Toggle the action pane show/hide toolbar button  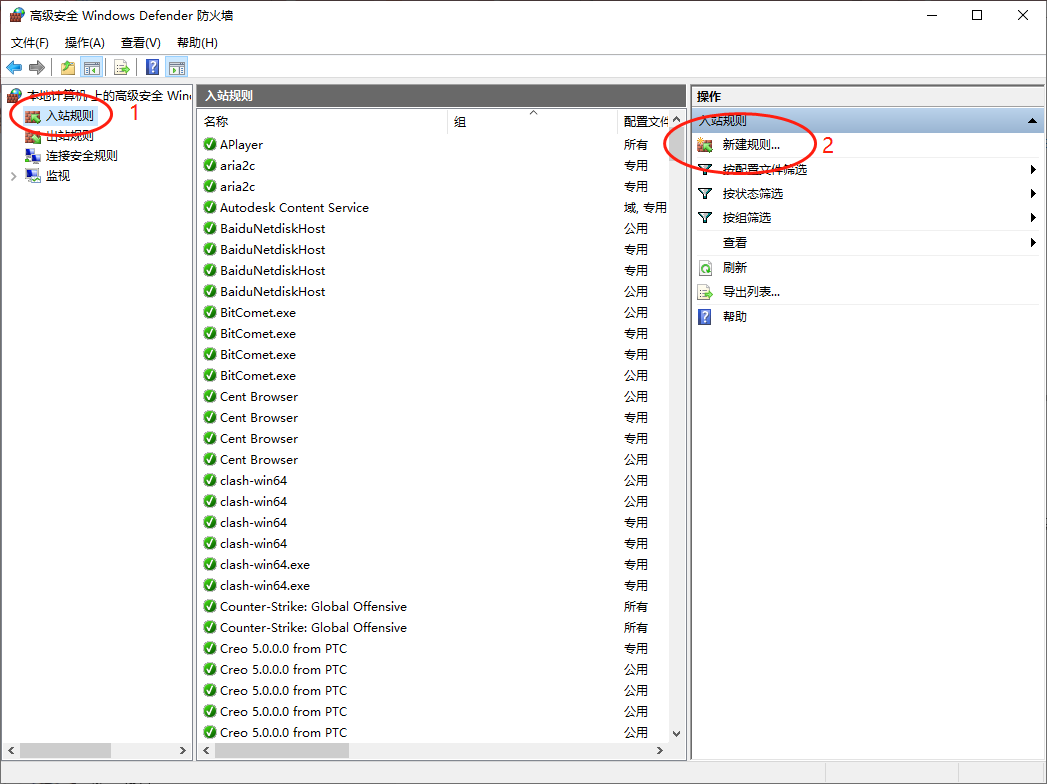[177, 67]
